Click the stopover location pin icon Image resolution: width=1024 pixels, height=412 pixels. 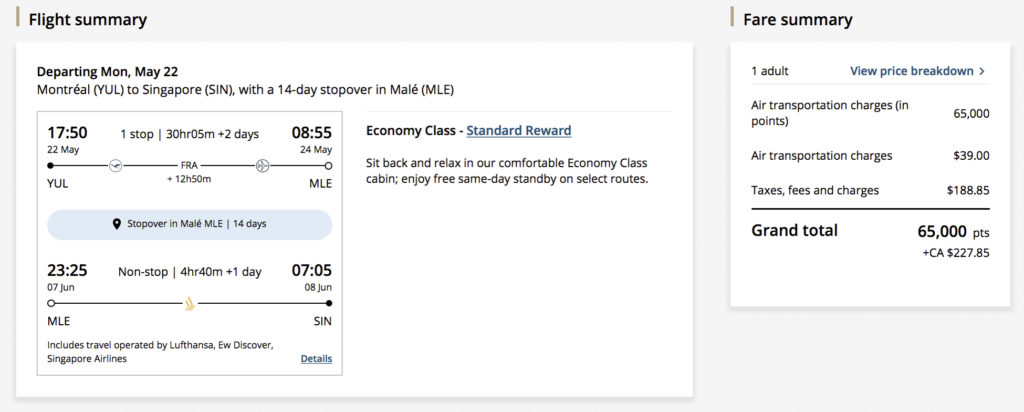point(117,224)
